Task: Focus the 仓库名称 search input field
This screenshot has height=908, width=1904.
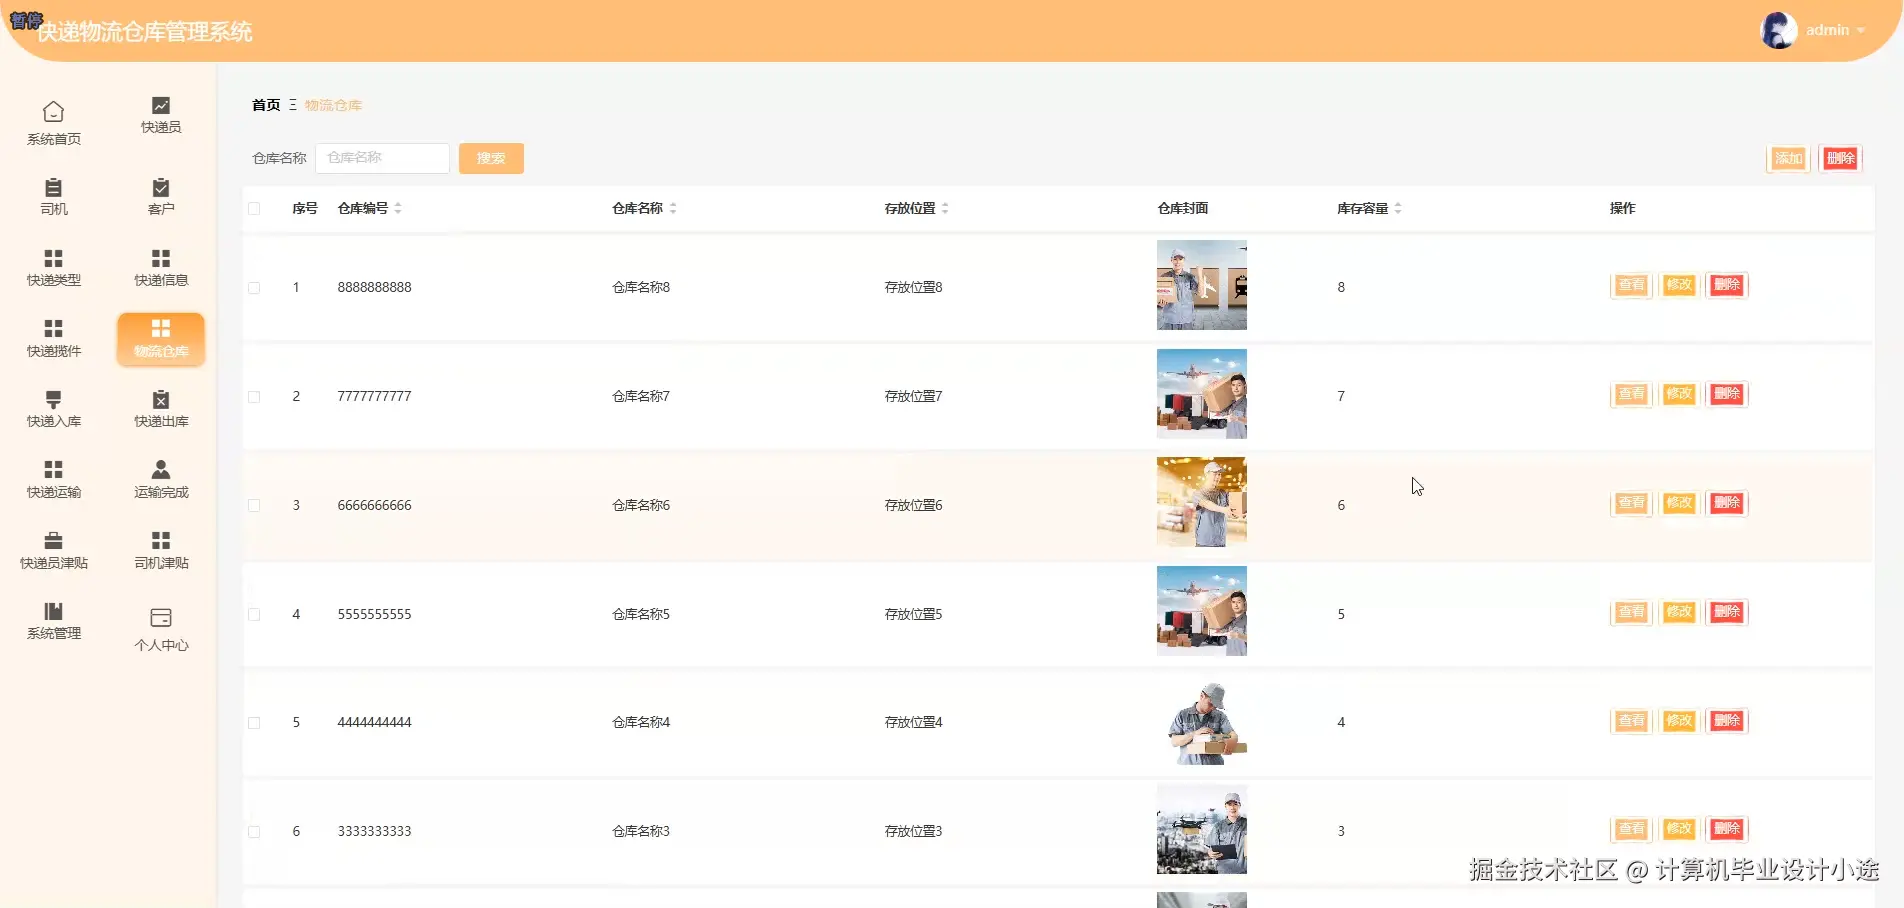Action: coord(382,158)
